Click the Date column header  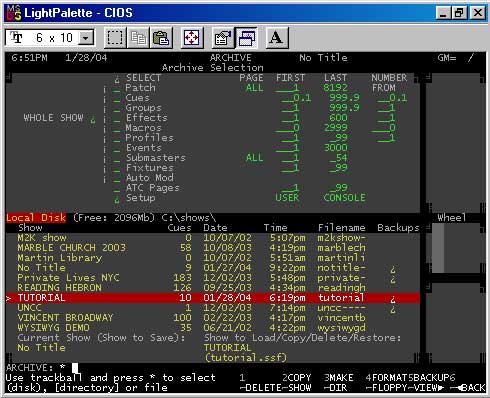[x=215, y=228]
